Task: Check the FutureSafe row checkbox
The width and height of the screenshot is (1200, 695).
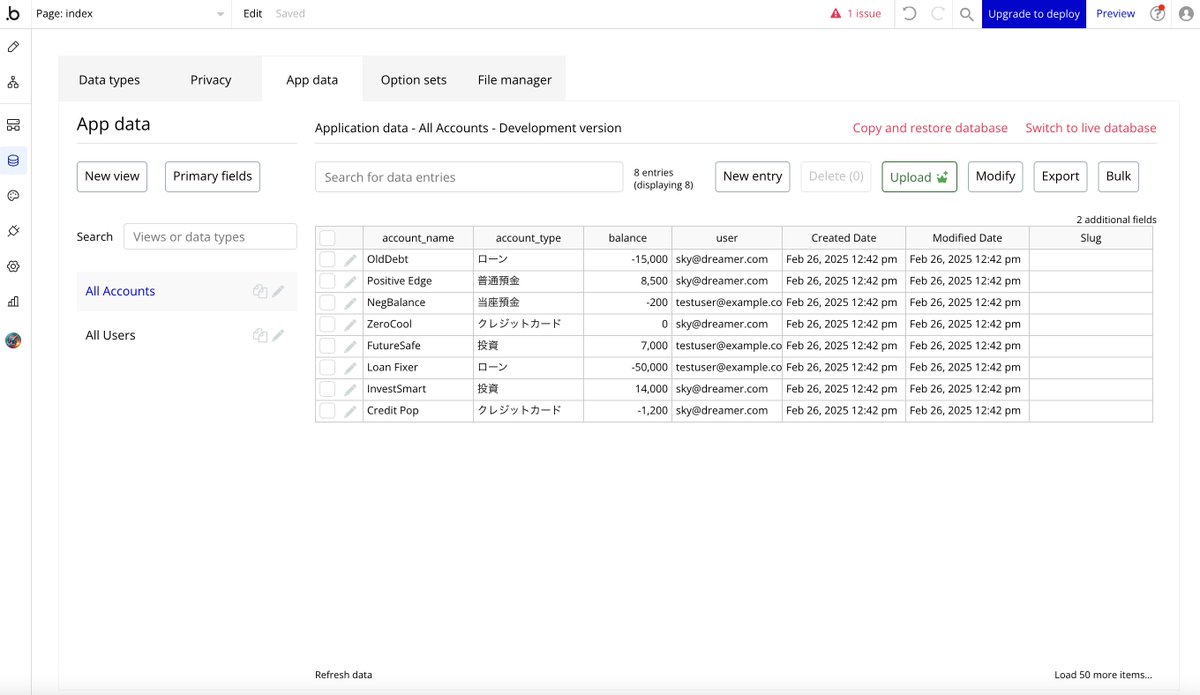Action: tap(327, 345)
